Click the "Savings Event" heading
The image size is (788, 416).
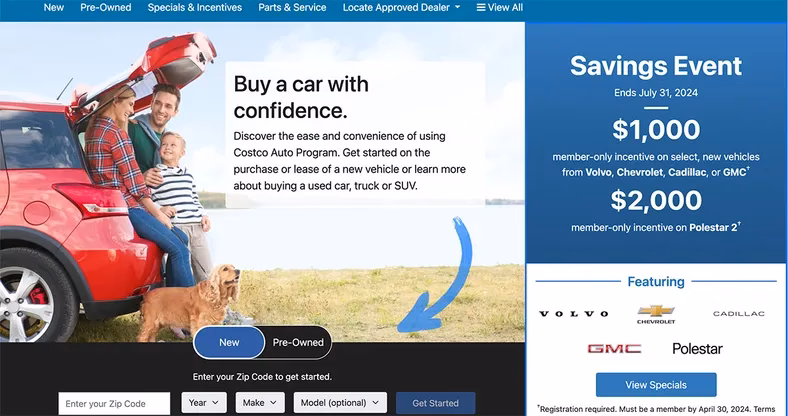656,66
